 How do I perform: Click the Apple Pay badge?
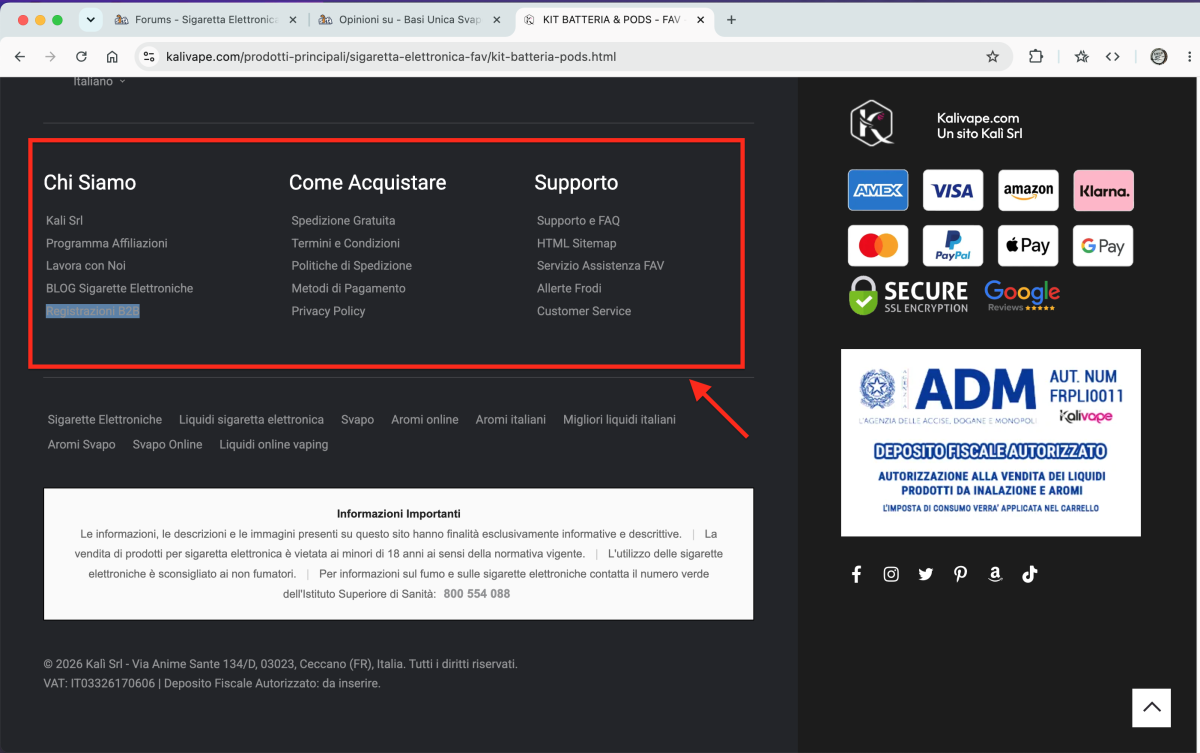tap(1028, 246)
